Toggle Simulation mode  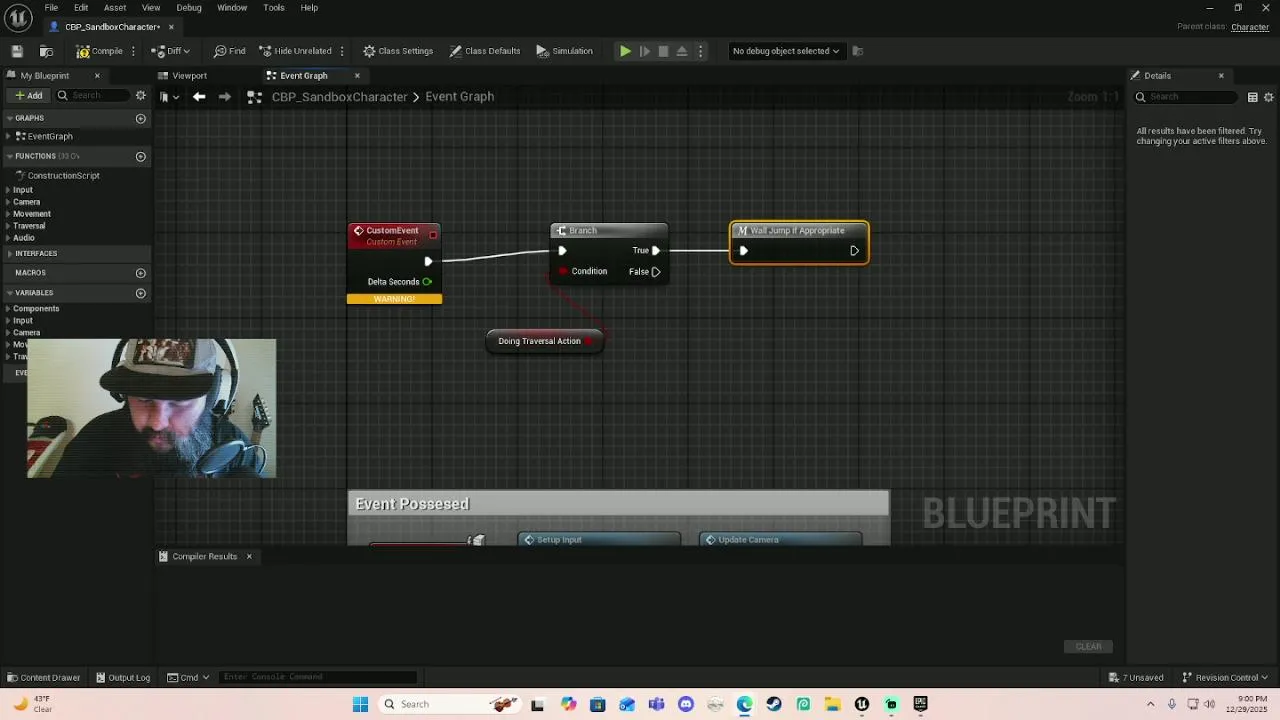point(564,51)
